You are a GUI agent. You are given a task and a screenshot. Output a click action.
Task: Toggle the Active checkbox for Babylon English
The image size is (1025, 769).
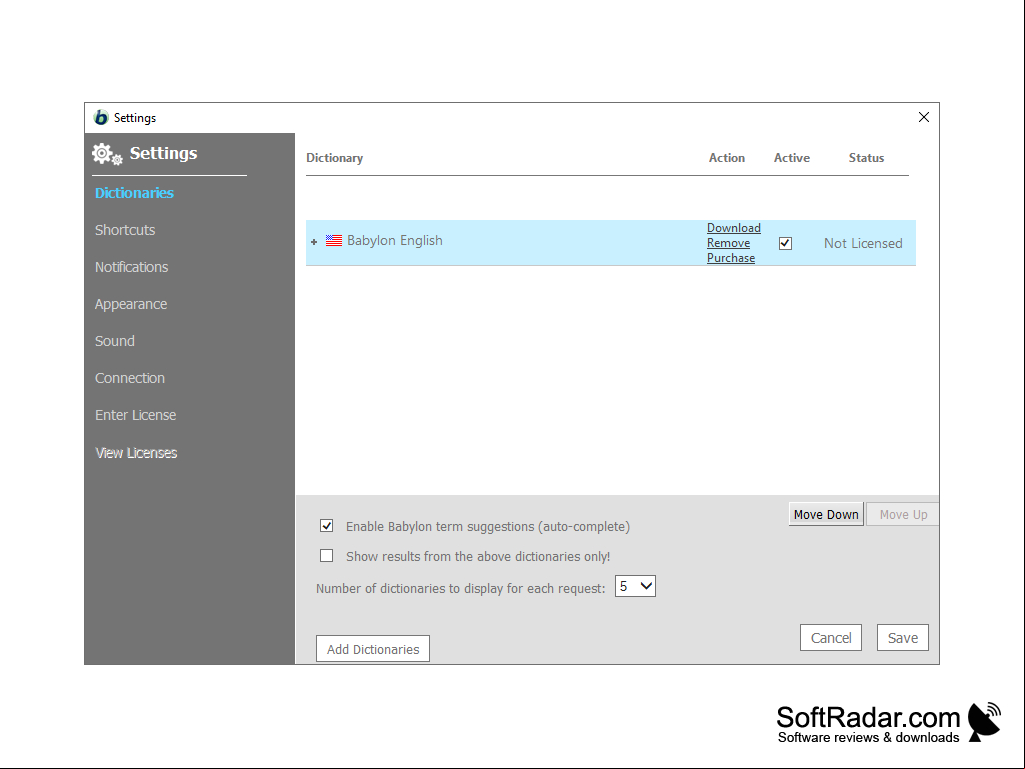pos(785,243)
